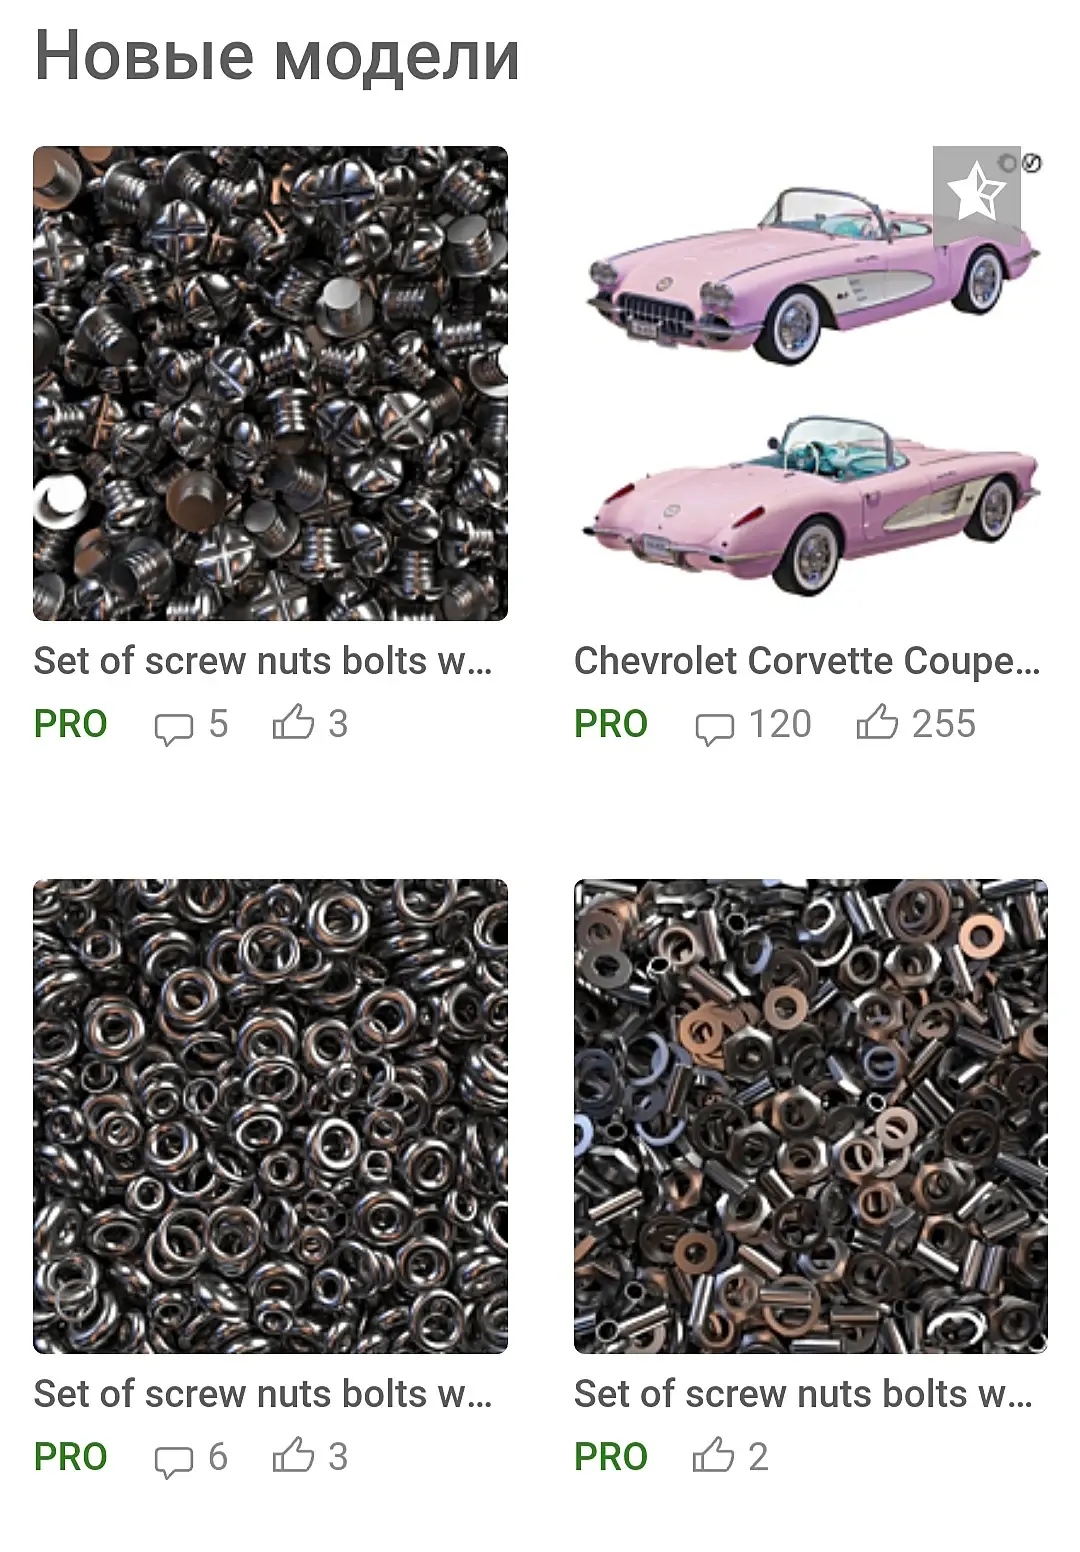
Task: Open the nuts and washers thumbnail image
Action: 811,1116
